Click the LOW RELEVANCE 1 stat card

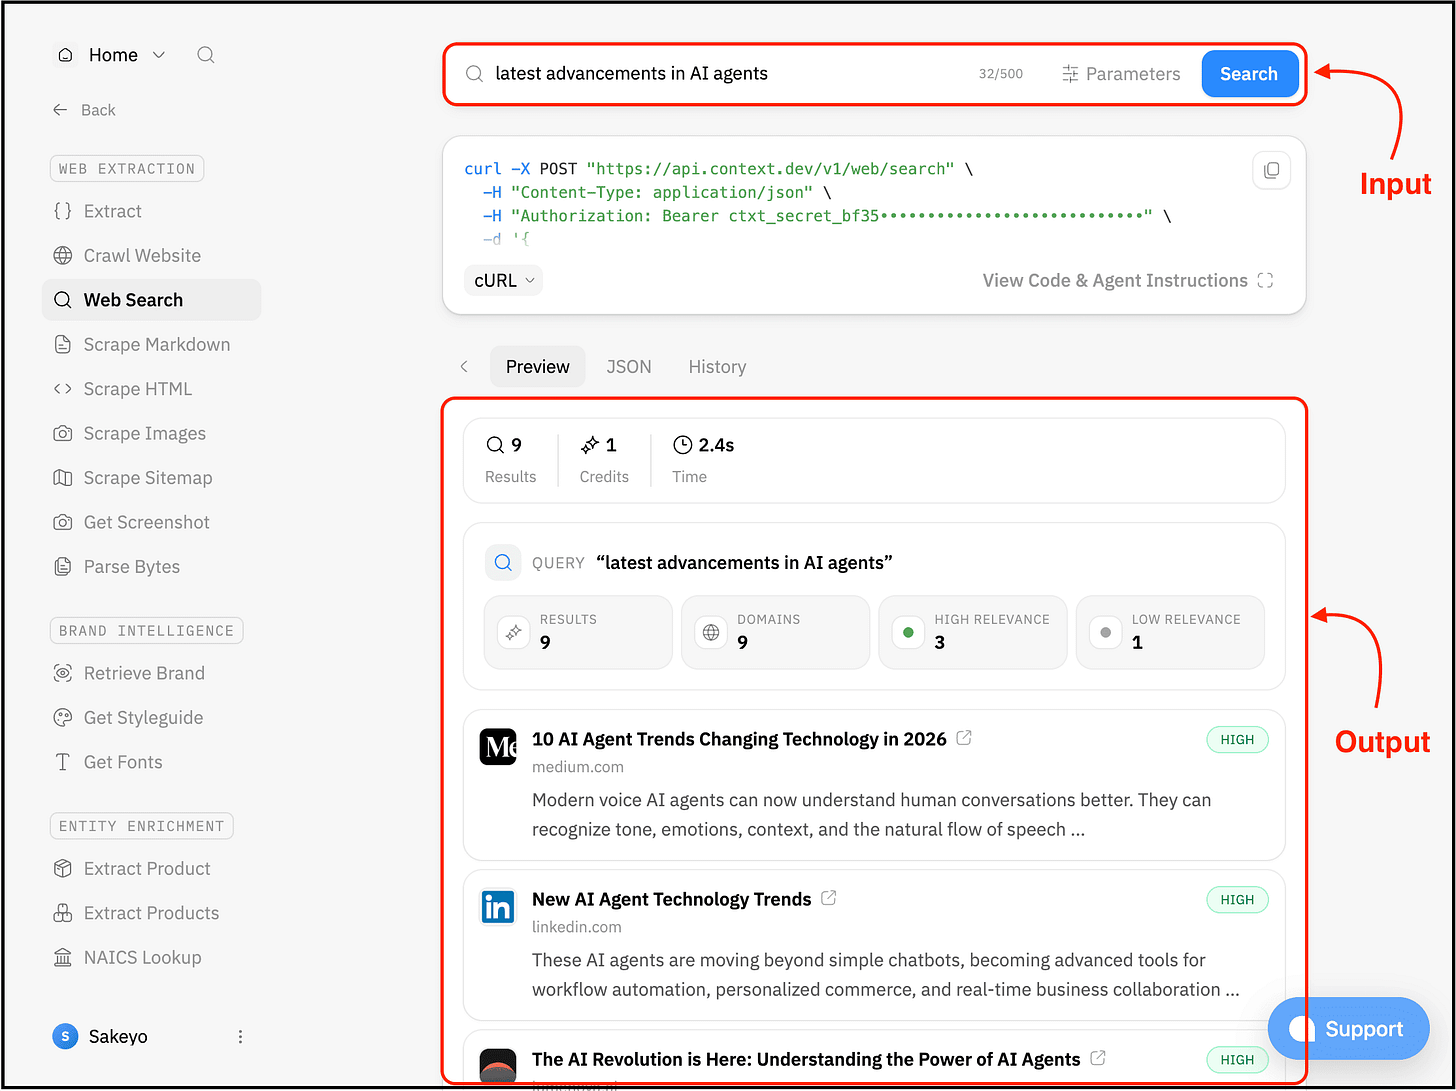tap(1170, 632)
